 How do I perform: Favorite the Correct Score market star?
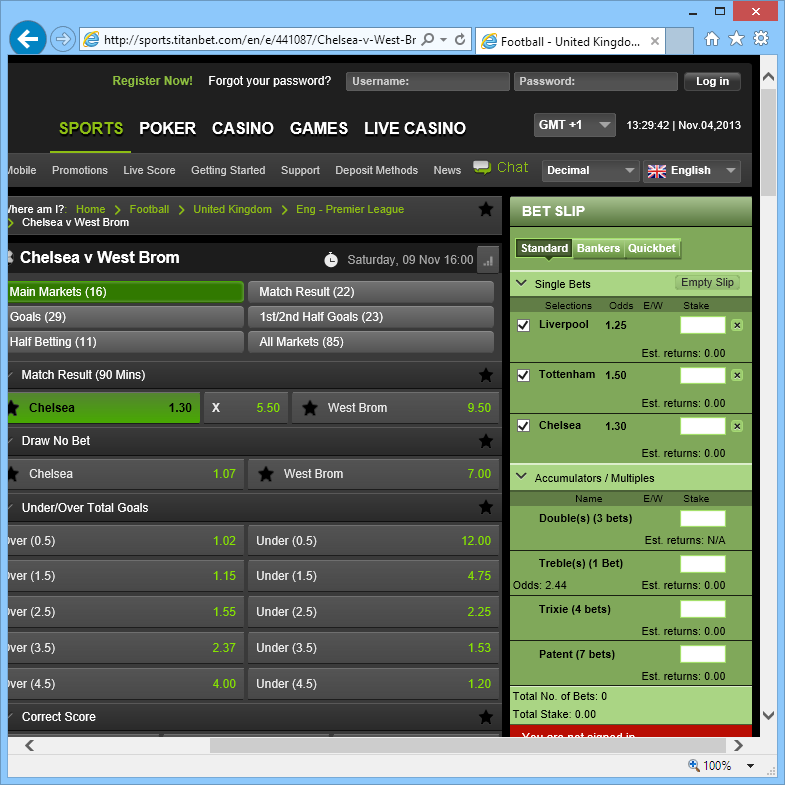click(x=486, y=717)
